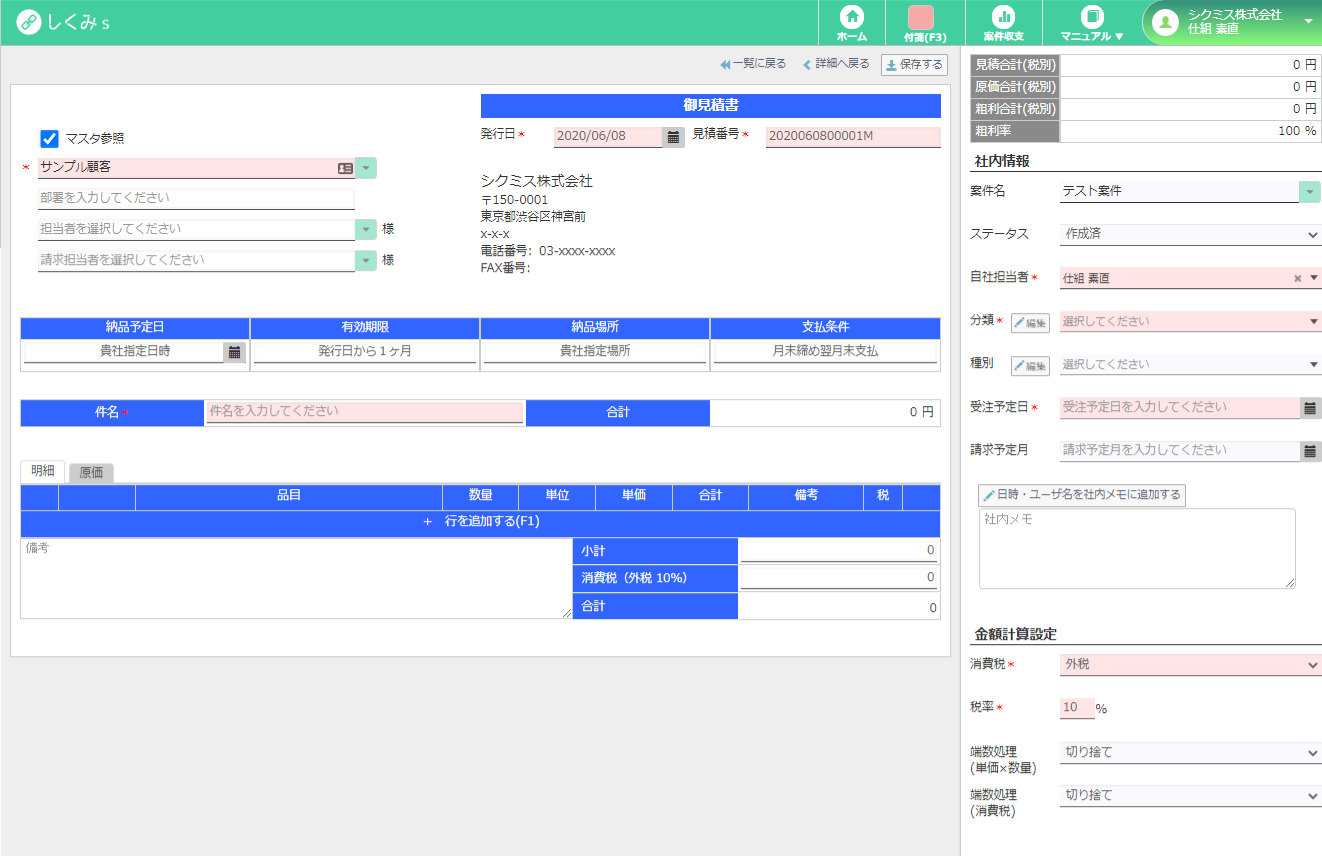Click 行を追加する(F1) button
Viewport: 1322px width, 856px height.
point(481,522)
